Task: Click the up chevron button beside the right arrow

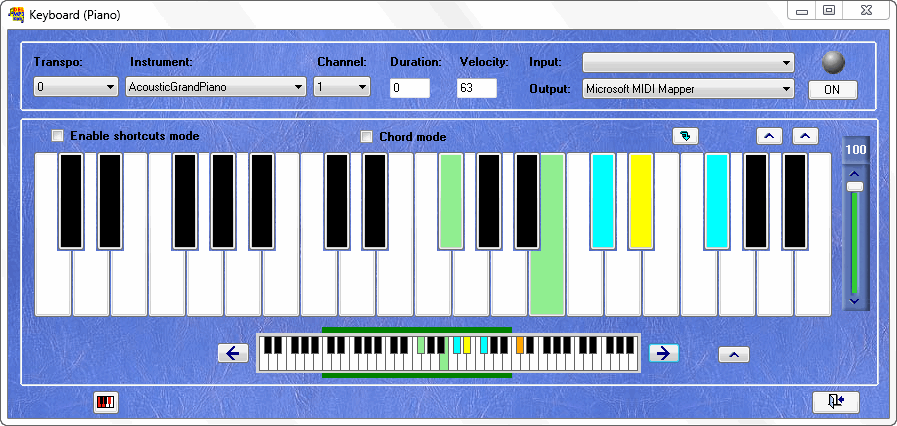Action: click(734, 355)
